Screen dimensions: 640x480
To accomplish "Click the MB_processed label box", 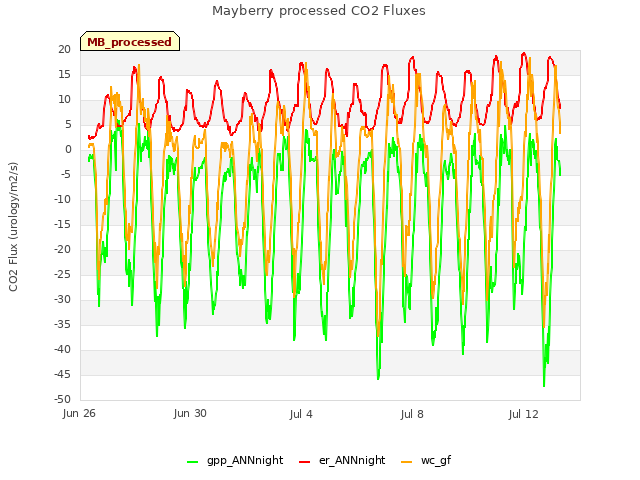I will pos(130,41).
